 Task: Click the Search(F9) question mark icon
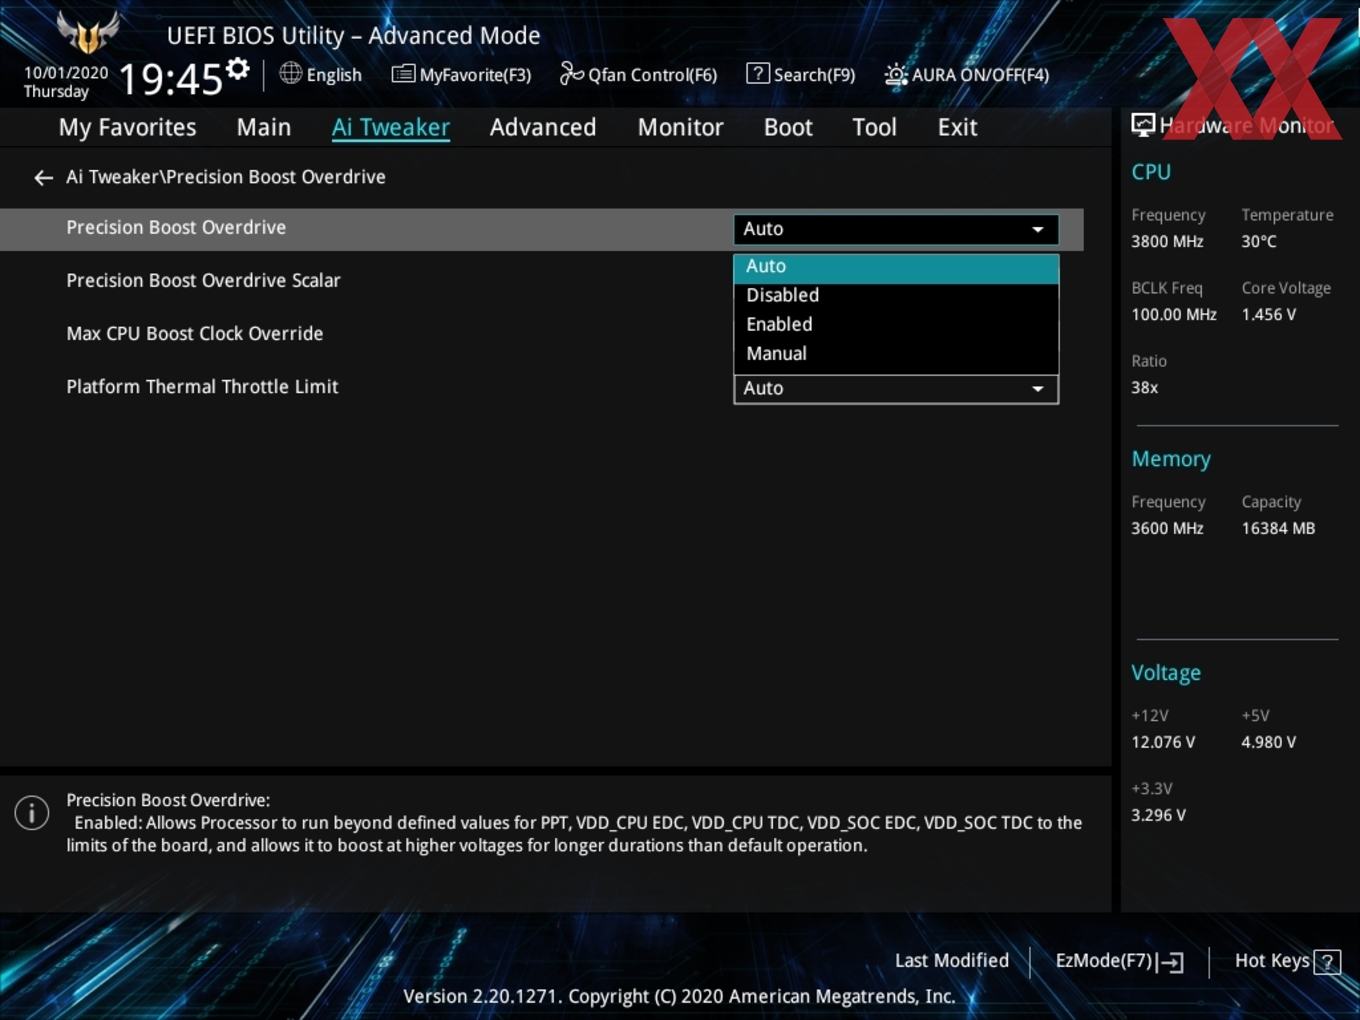[x=758, y=73]
